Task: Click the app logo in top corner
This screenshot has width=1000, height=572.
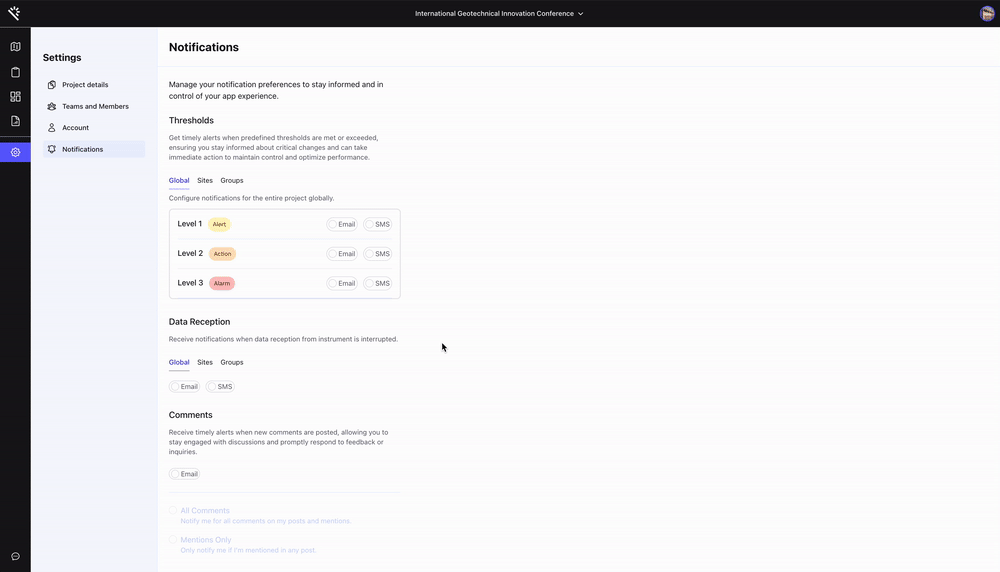Action: (14, 13)
